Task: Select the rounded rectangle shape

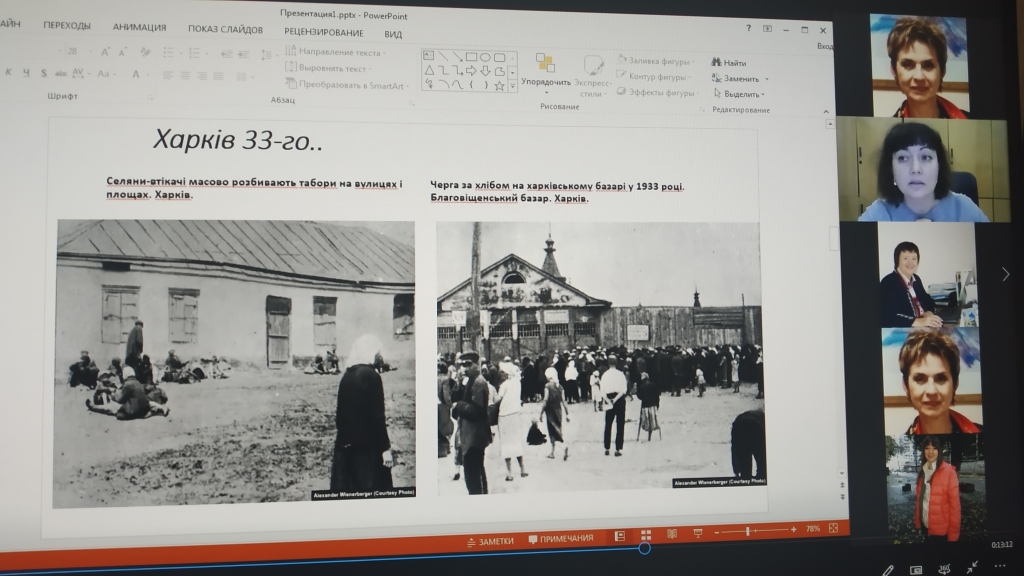Action: click(x=500, y=57)
